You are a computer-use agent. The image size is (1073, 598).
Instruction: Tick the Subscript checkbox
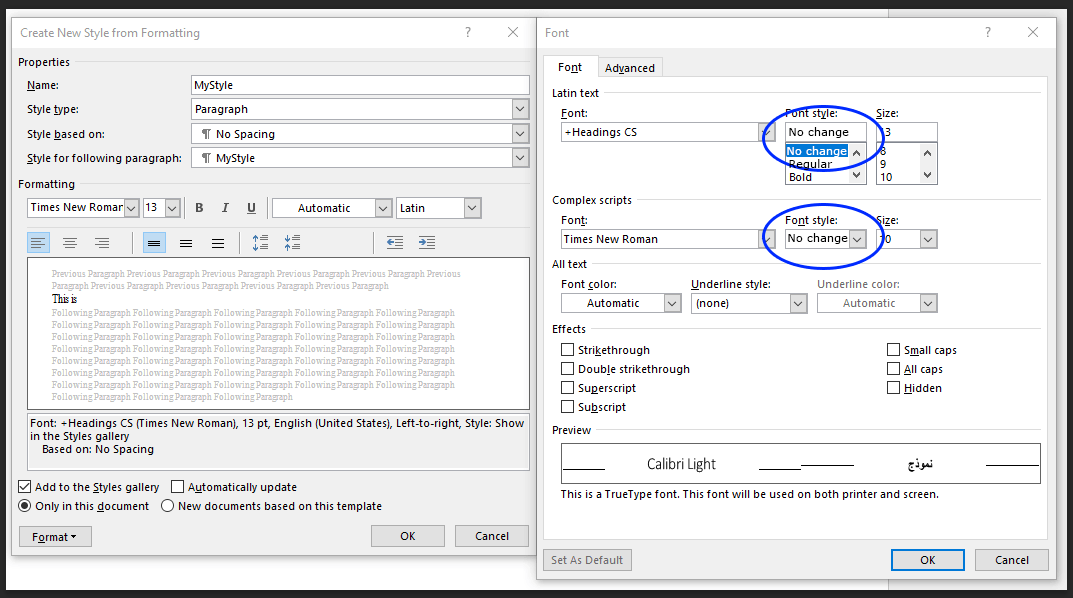pyautogui.click(x=567, y=407)
